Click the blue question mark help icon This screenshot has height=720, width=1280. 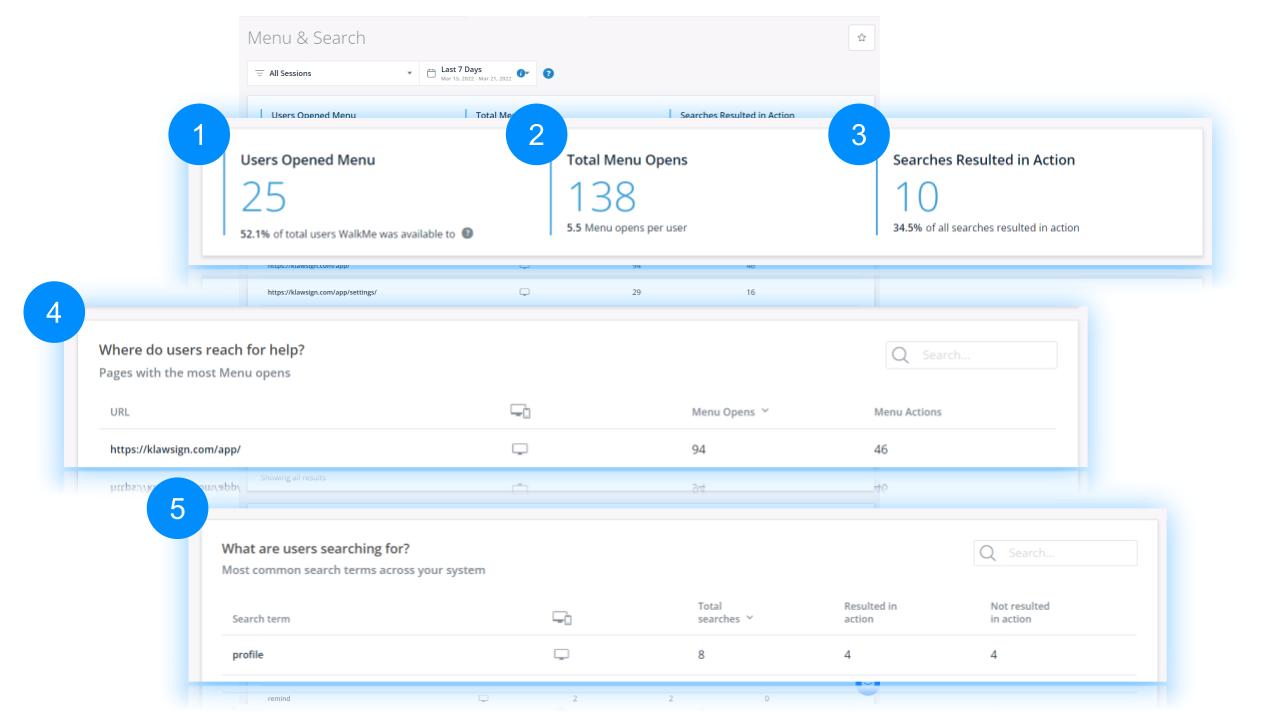click(548, 73)
